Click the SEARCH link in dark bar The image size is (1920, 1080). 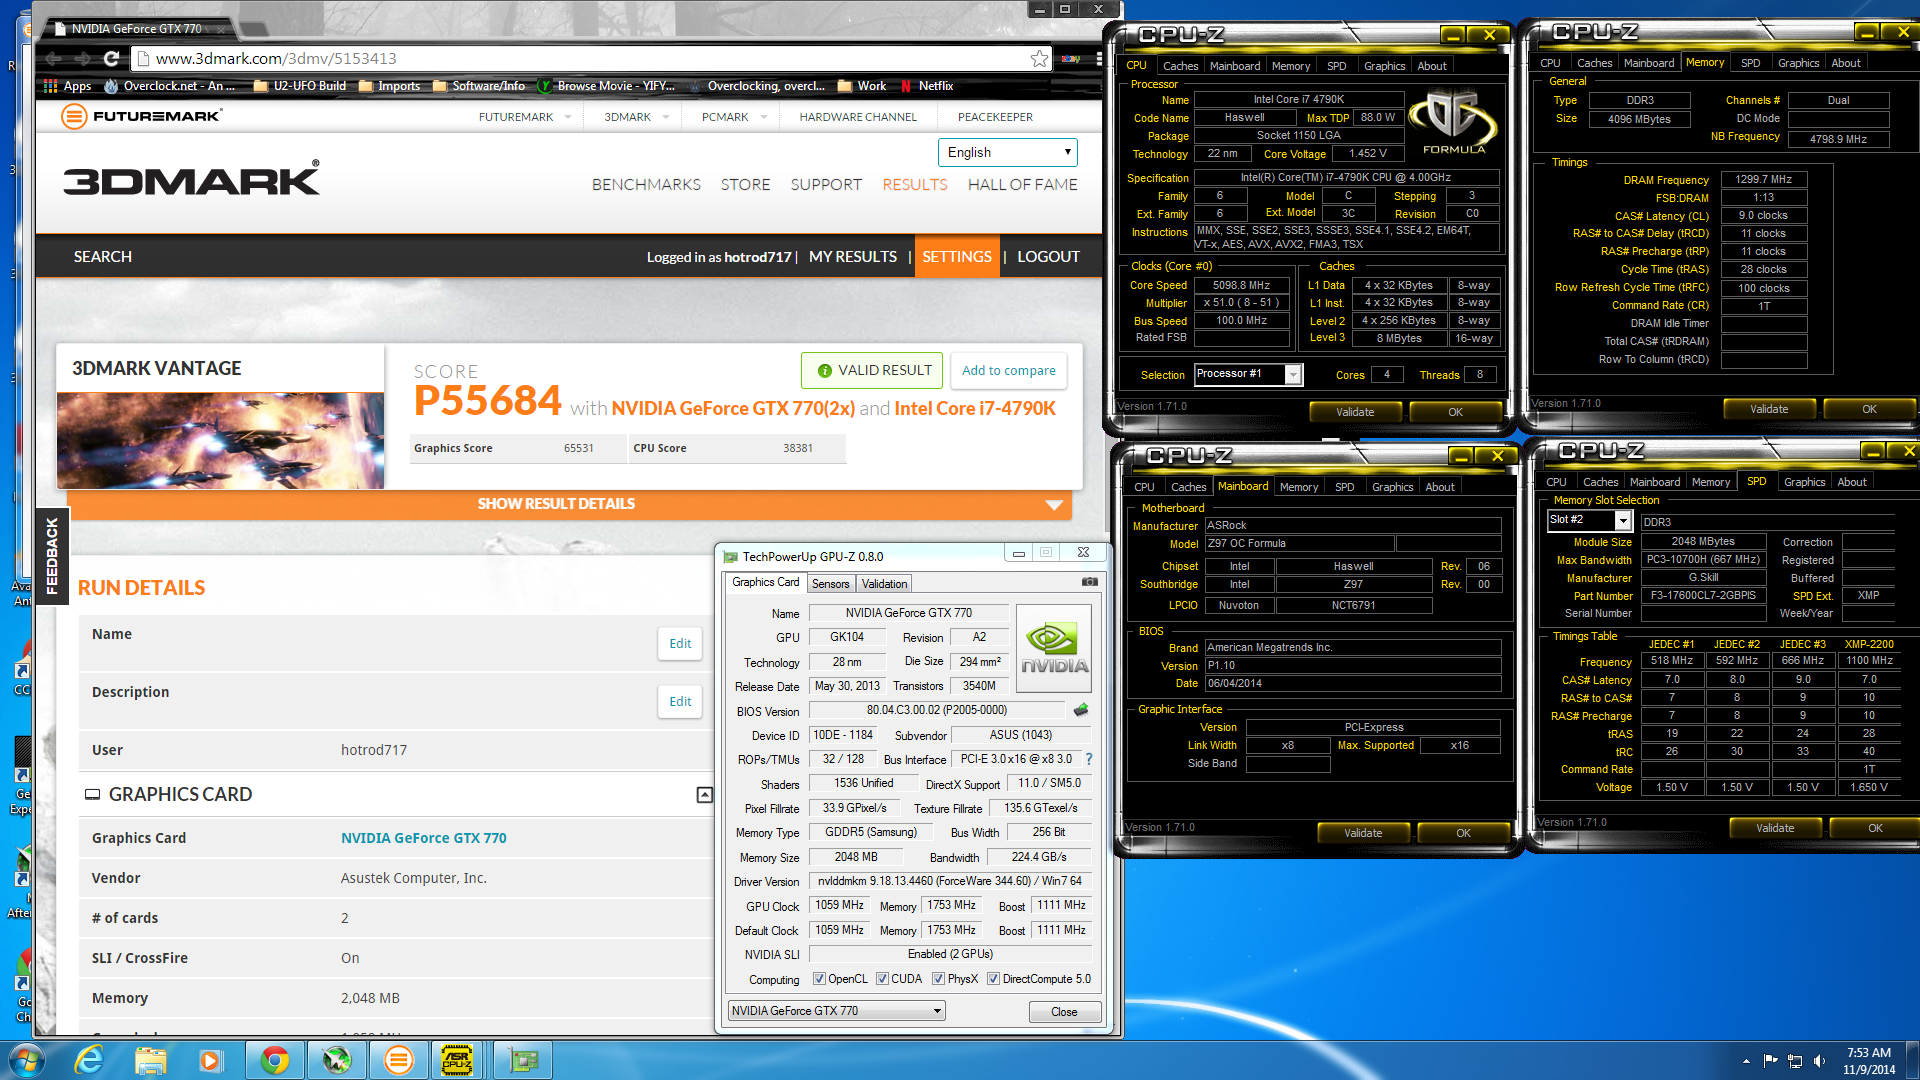102,257
